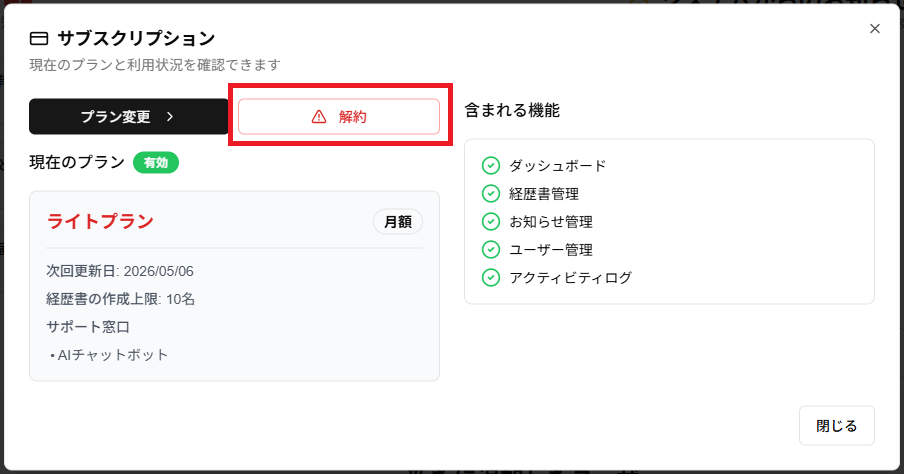Image resolution: width=904 pixels, height=474 pixels.
Task: Click the プラン変更 button
Action: point(129,116)
